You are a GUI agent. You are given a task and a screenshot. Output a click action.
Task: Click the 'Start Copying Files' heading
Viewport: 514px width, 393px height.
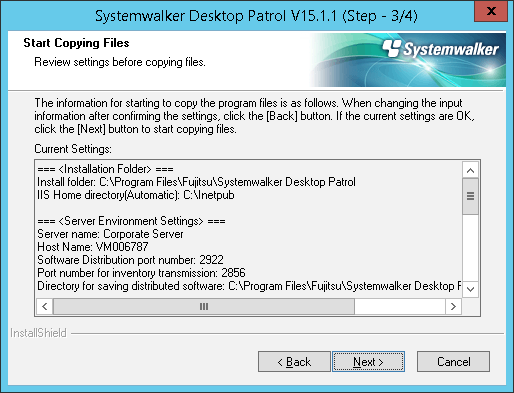click(x=76, y=43)
